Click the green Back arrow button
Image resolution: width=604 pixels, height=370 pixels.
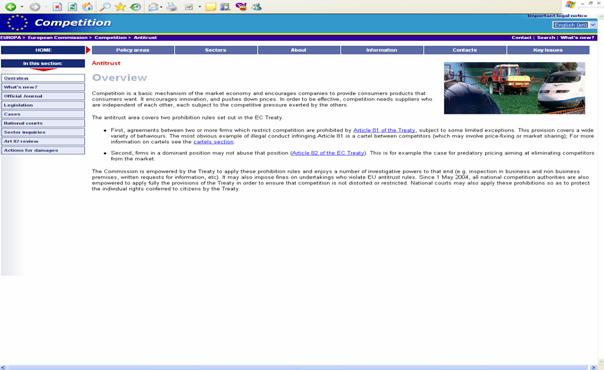pos(11,7)
